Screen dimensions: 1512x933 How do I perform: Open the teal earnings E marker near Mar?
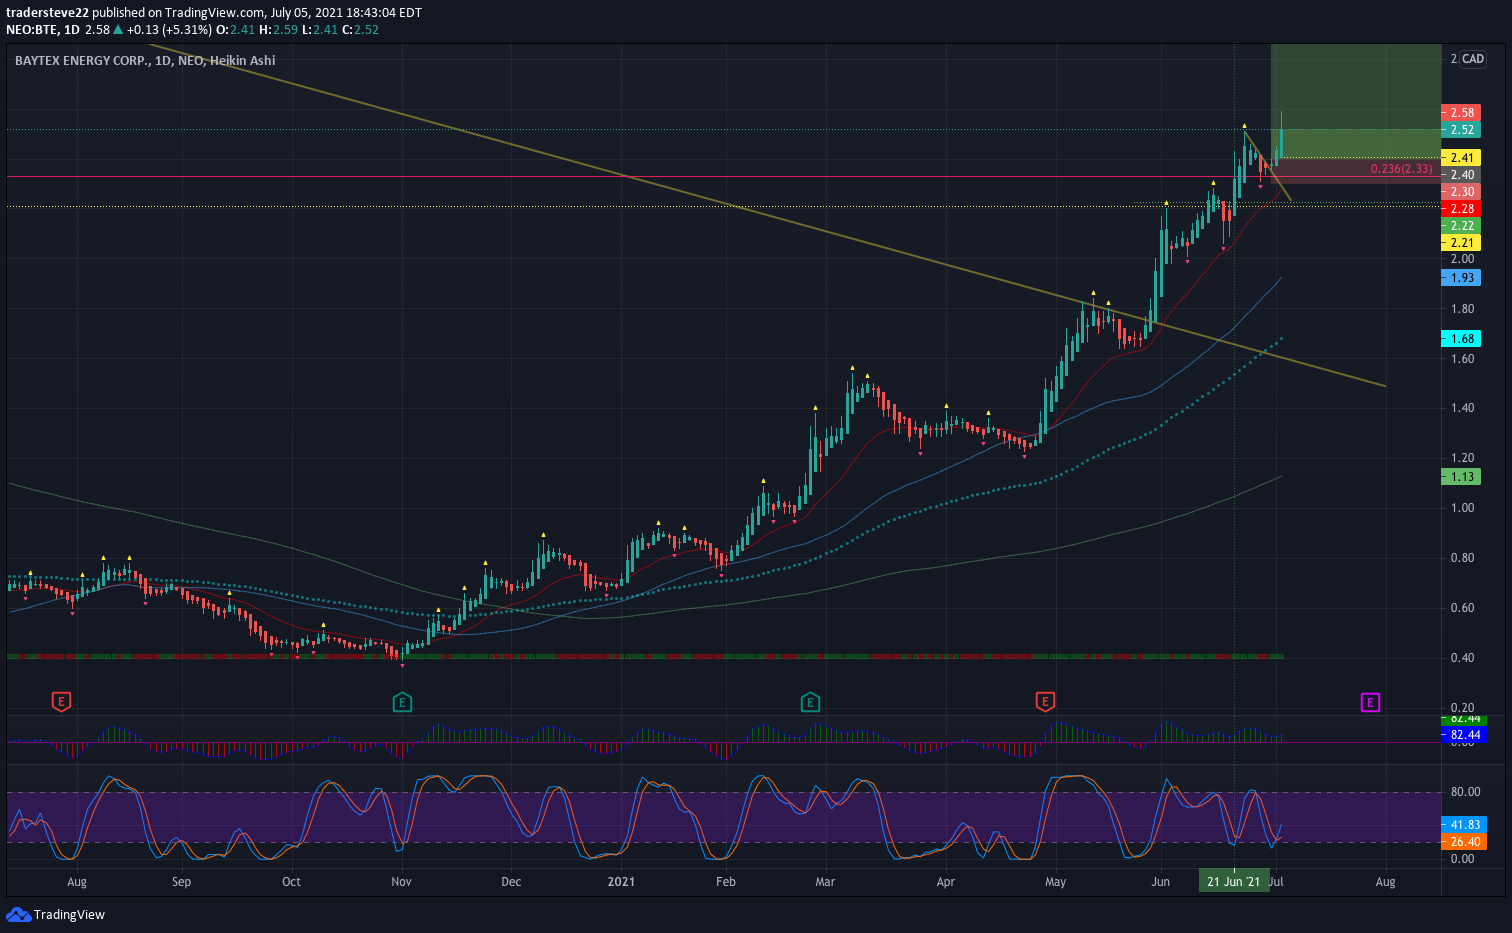click(810, 702)
